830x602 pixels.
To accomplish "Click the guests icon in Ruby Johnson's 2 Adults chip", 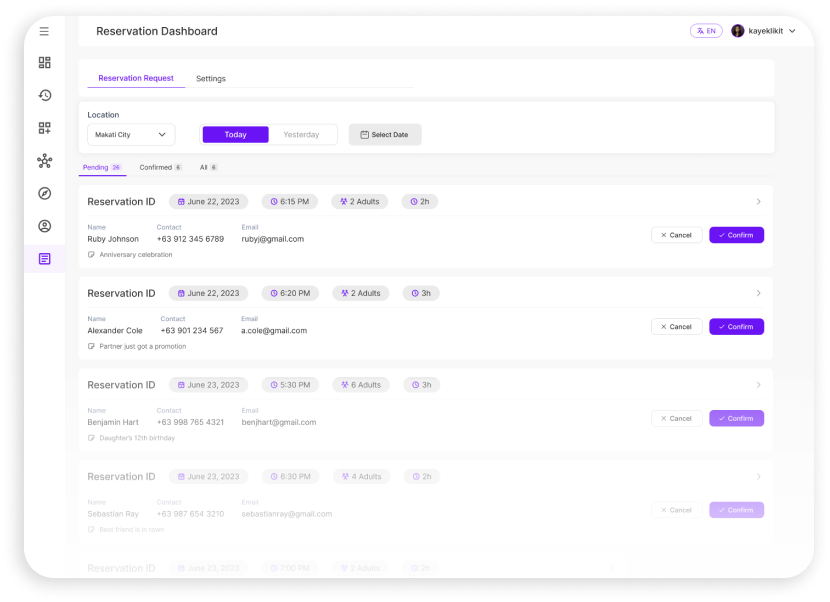I will pyautogui.click(x=344, y=202).
